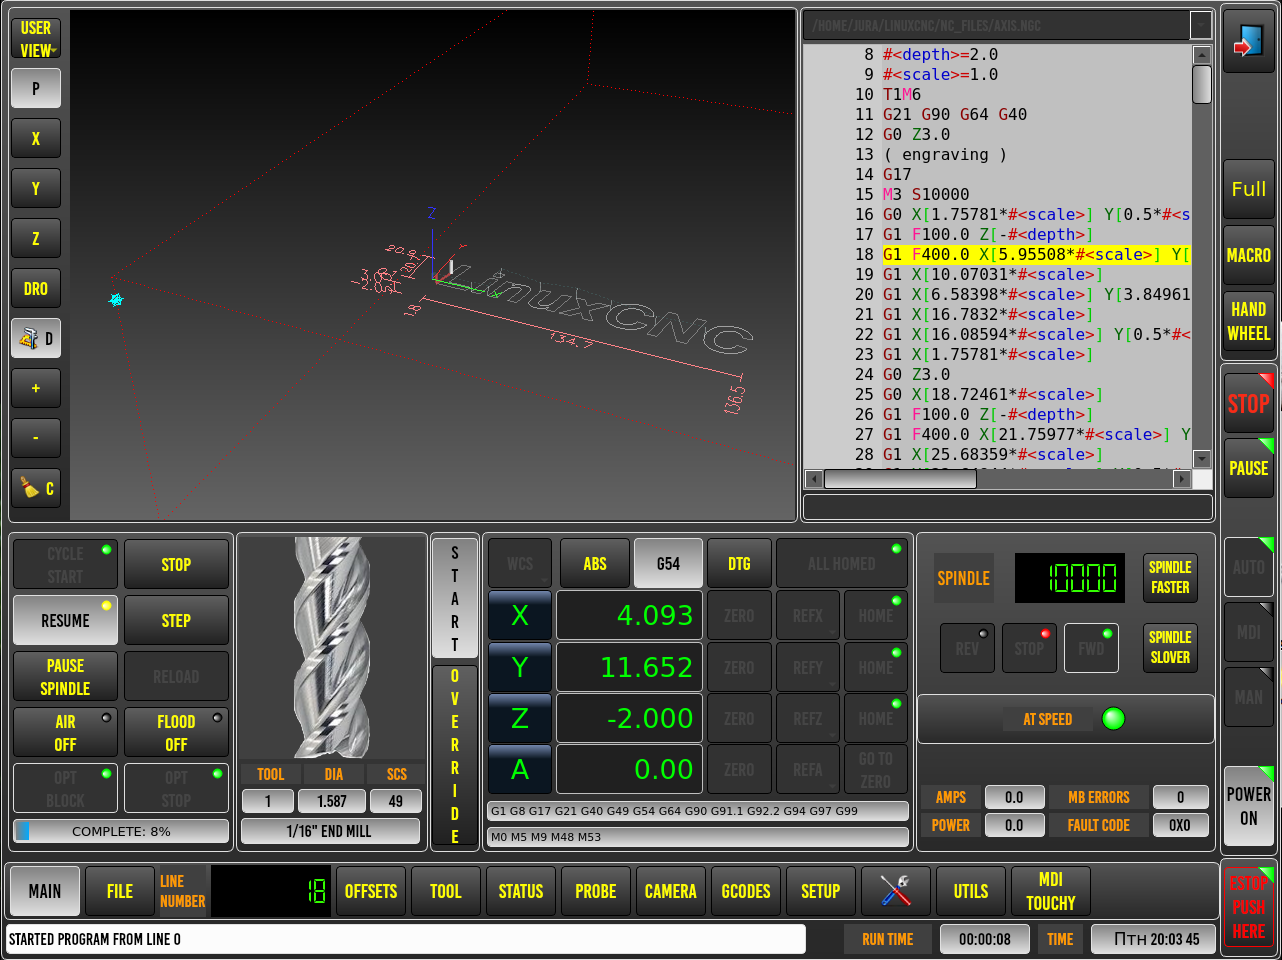
Task: Select MAN manual mode
Action: (x=1249, y=697)
